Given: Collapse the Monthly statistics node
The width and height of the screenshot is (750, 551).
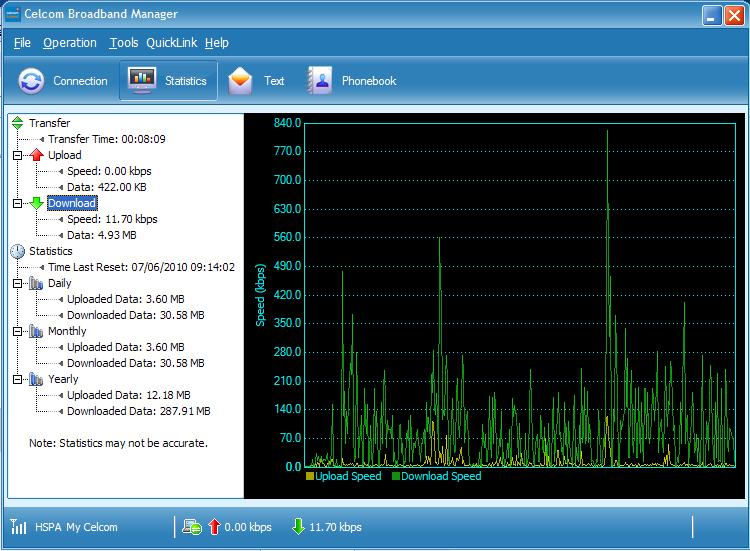Looking at the screenshot, I should point(18,331).
